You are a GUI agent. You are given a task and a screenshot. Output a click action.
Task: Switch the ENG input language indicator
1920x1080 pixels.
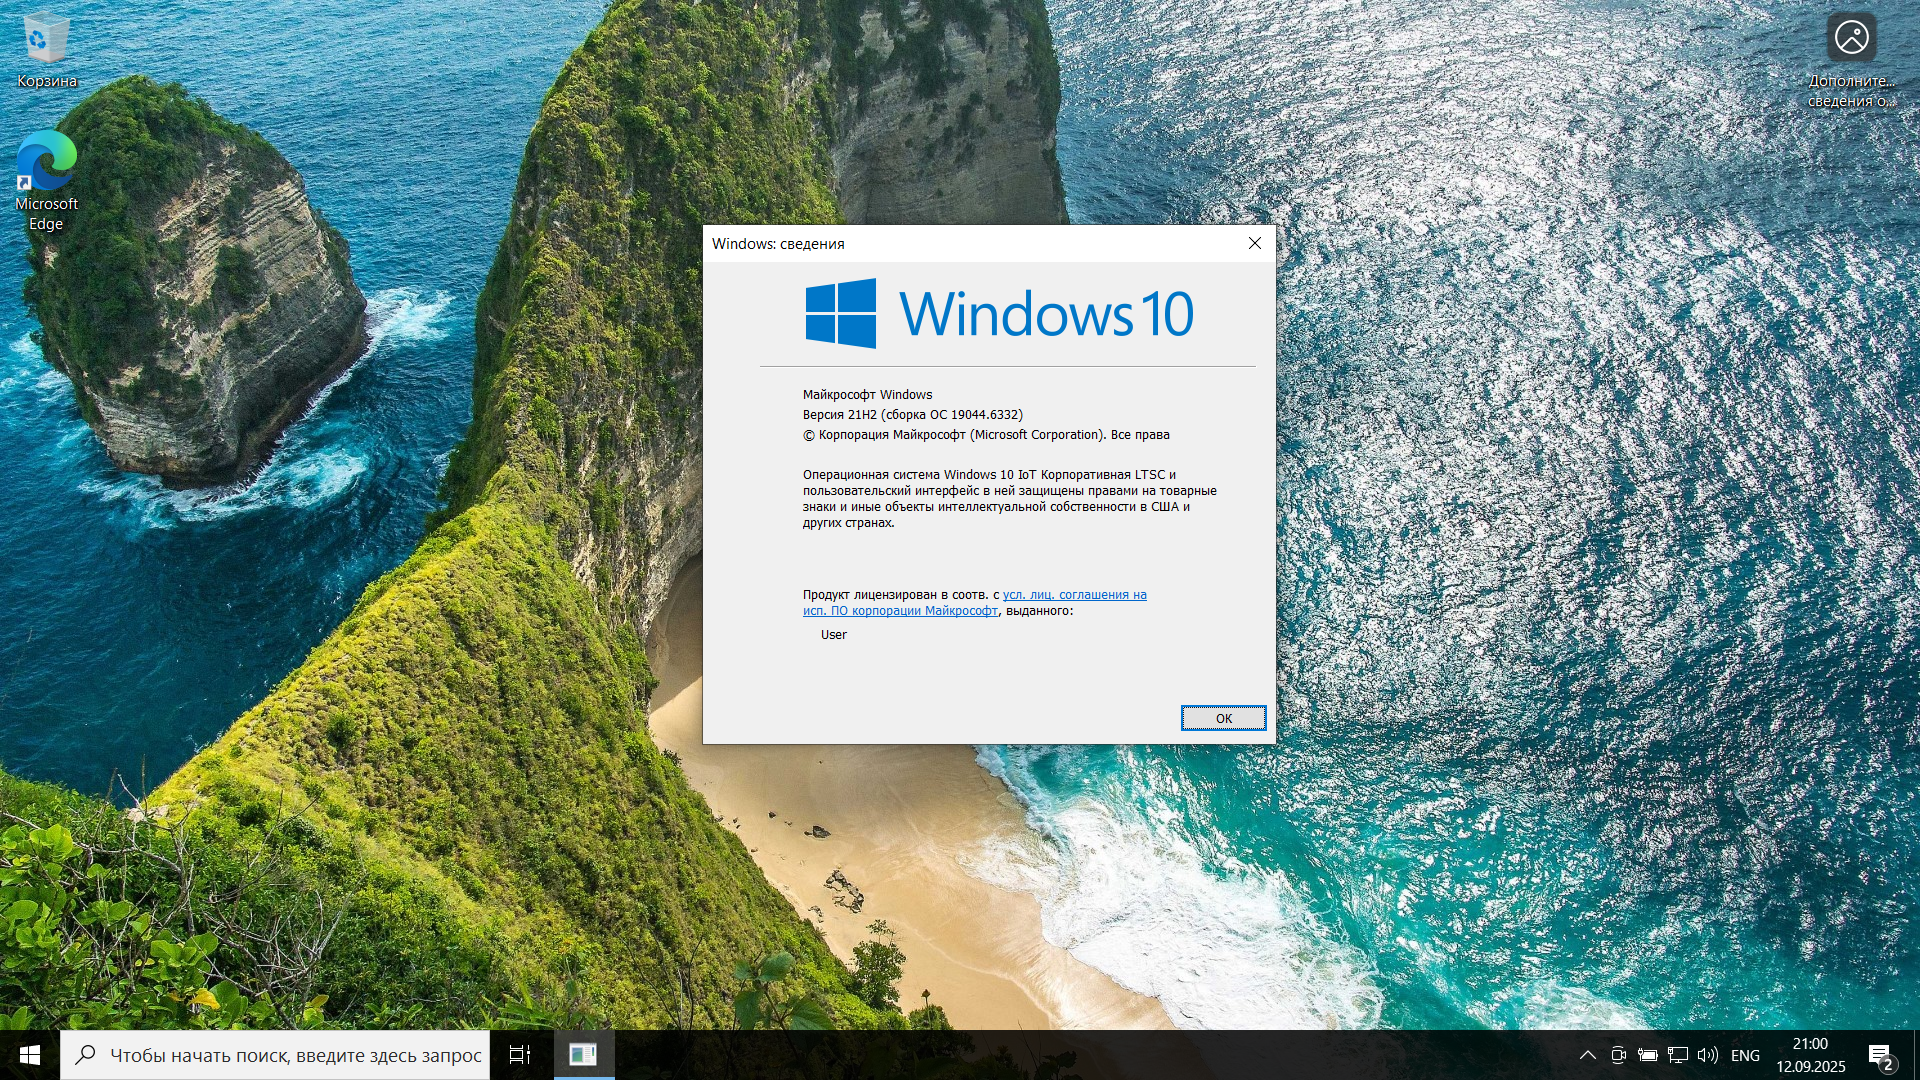point(1745,1055)
